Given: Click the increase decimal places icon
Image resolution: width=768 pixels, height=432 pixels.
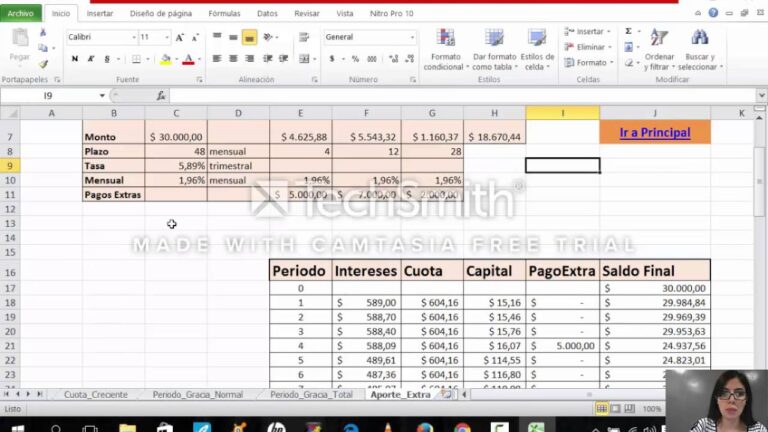Looking at the screenshot, I should 393,59.
